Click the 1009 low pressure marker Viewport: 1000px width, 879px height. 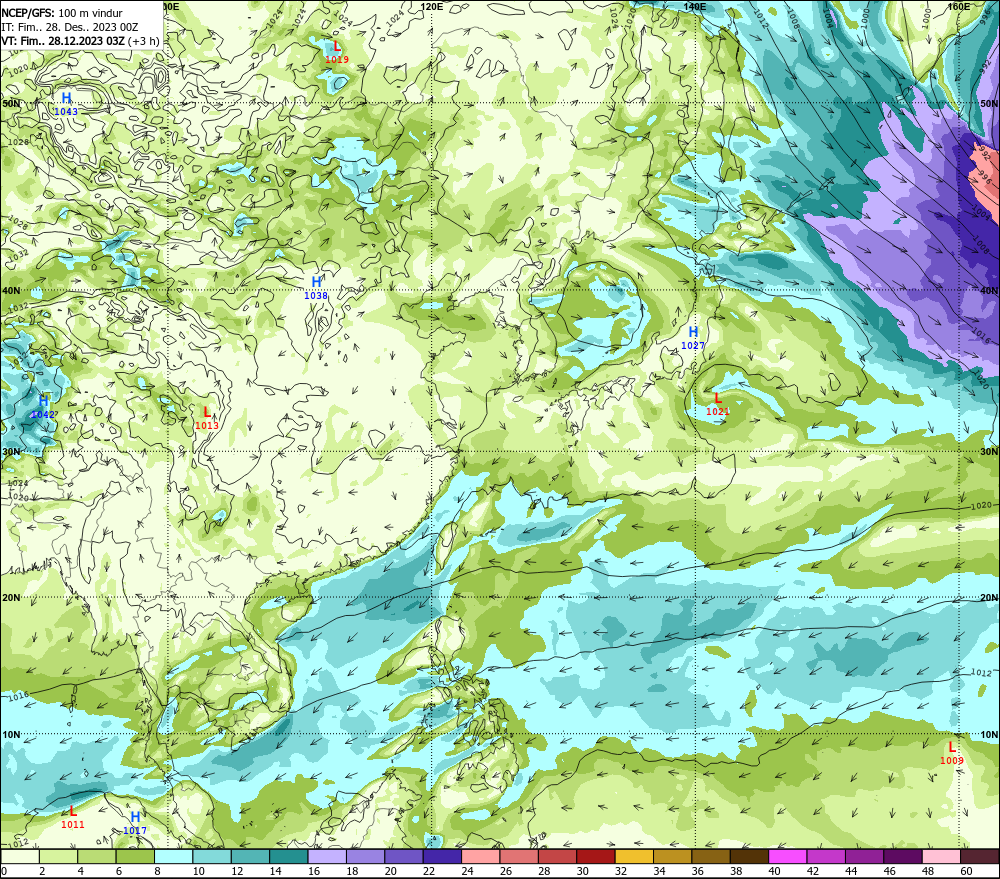952,753
